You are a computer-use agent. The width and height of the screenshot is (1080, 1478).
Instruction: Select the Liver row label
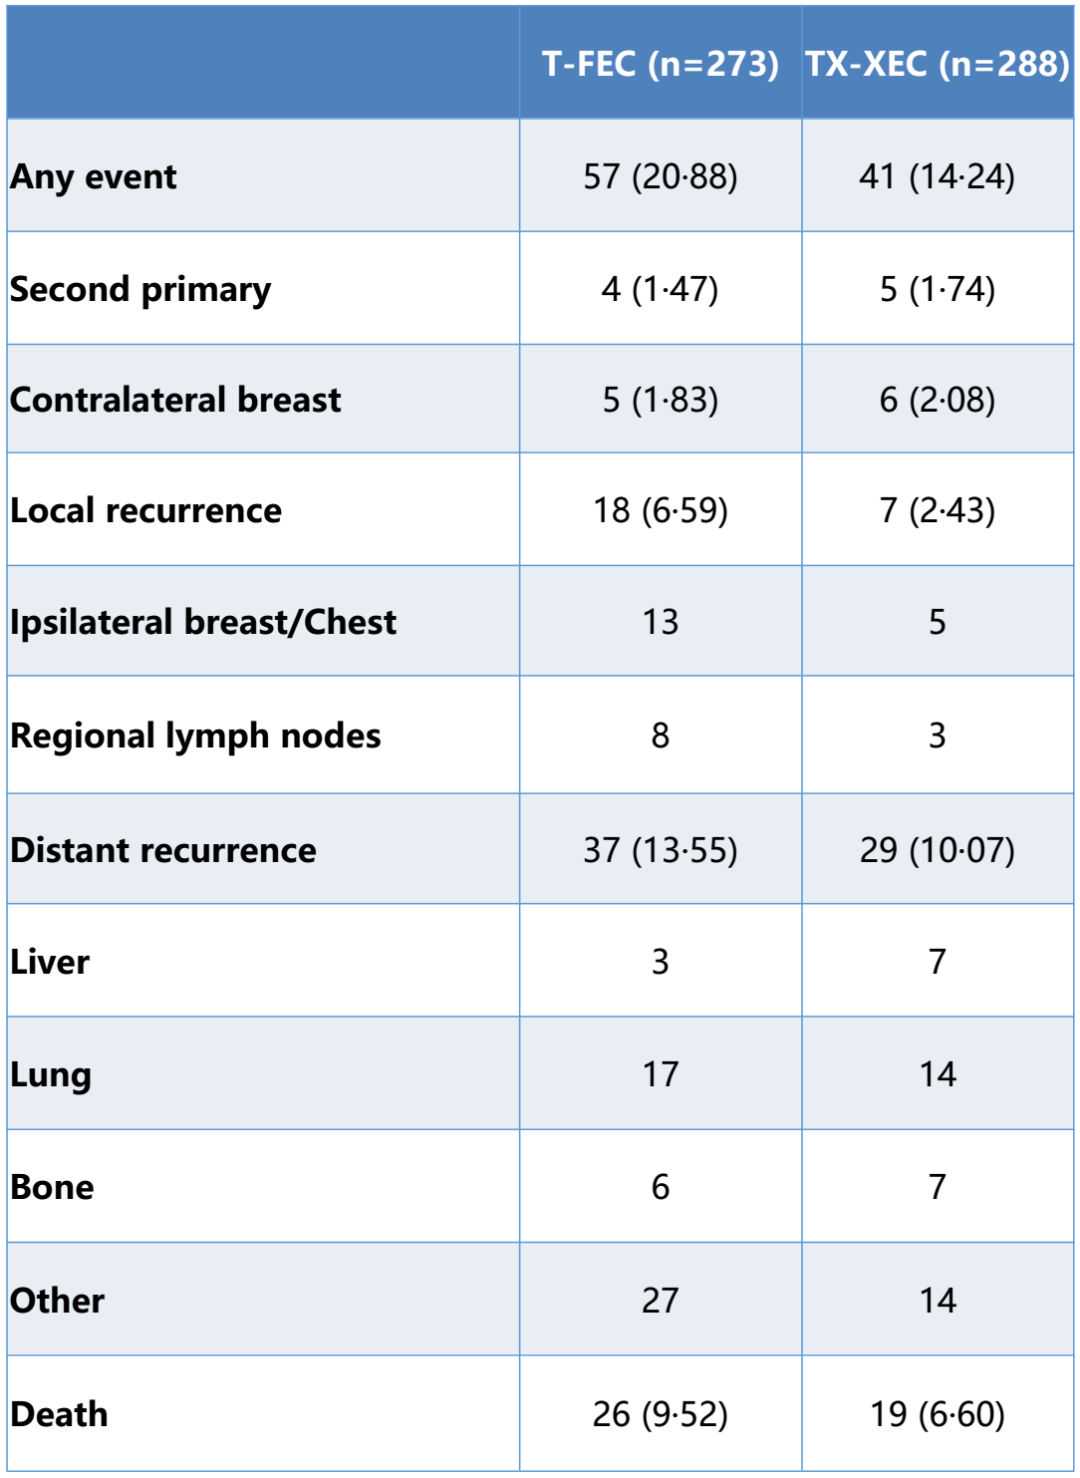[x=50, y=962]
